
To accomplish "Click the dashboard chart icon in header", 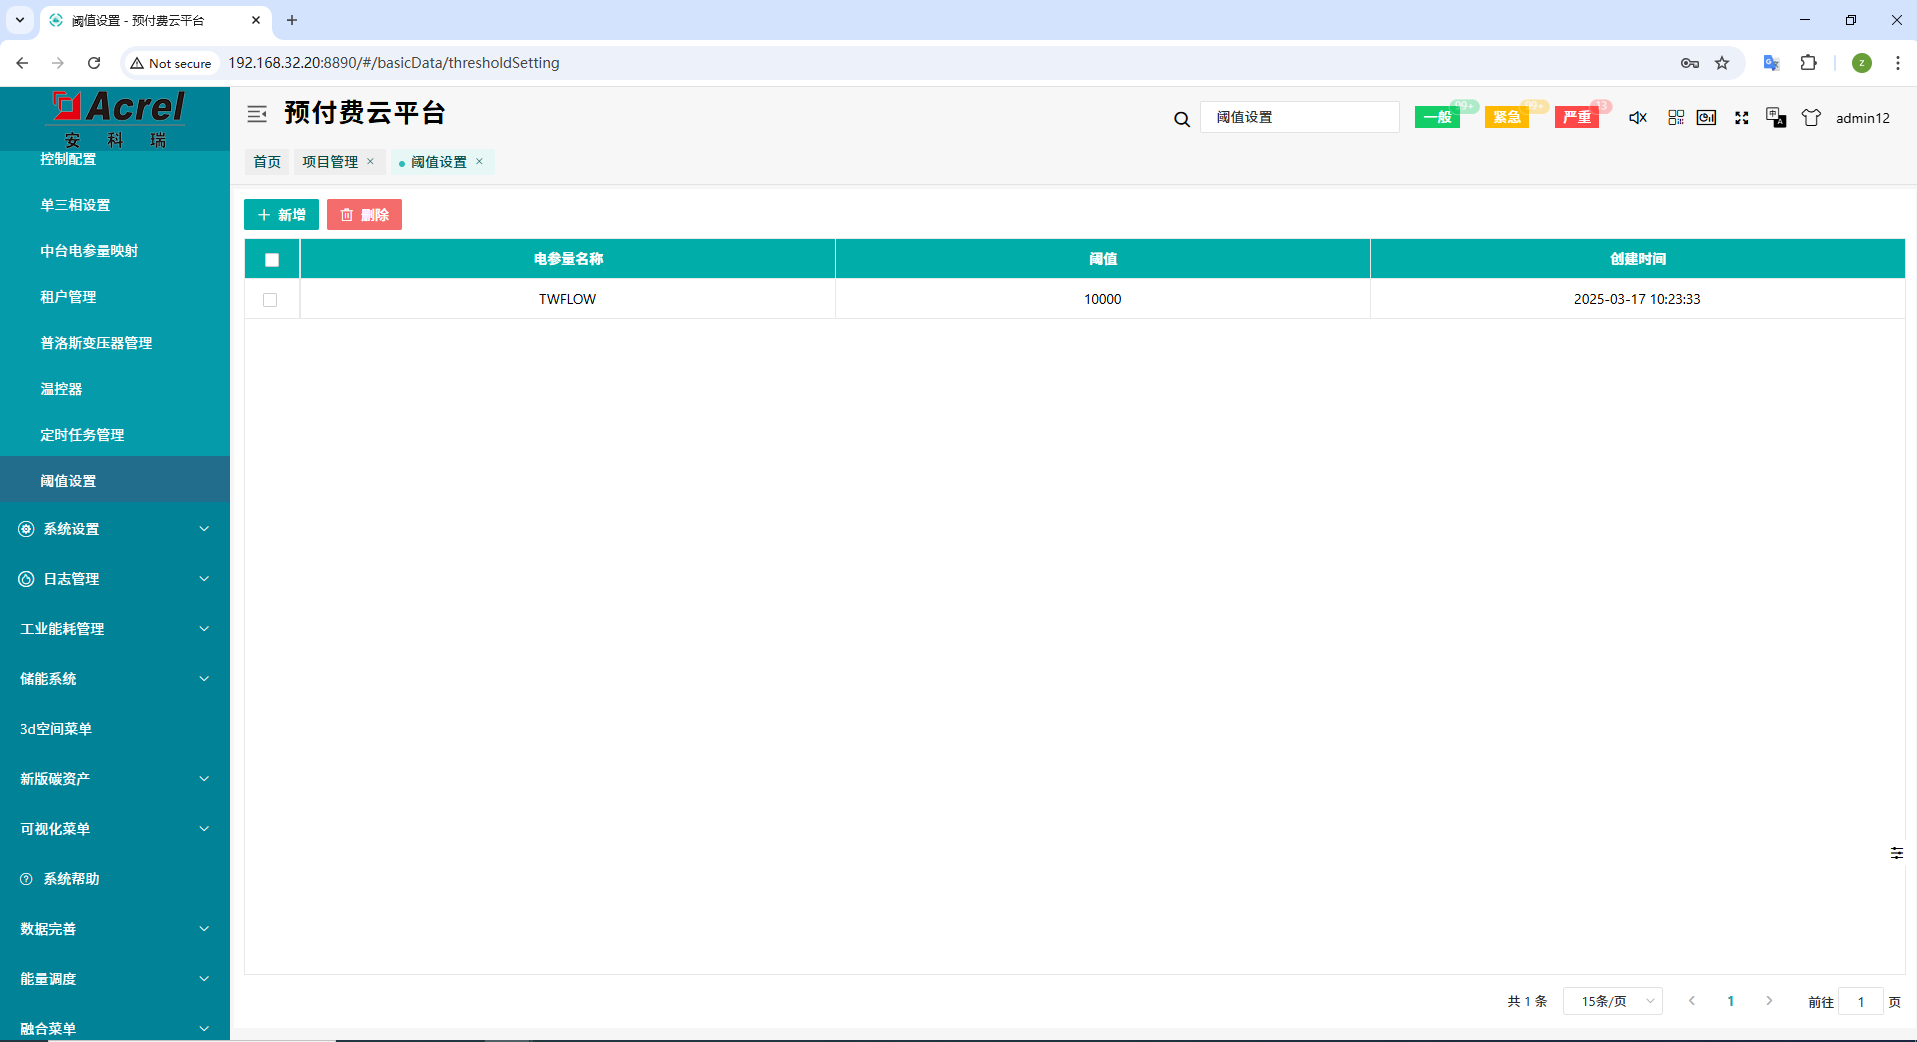I will (x=1707, y=118).
